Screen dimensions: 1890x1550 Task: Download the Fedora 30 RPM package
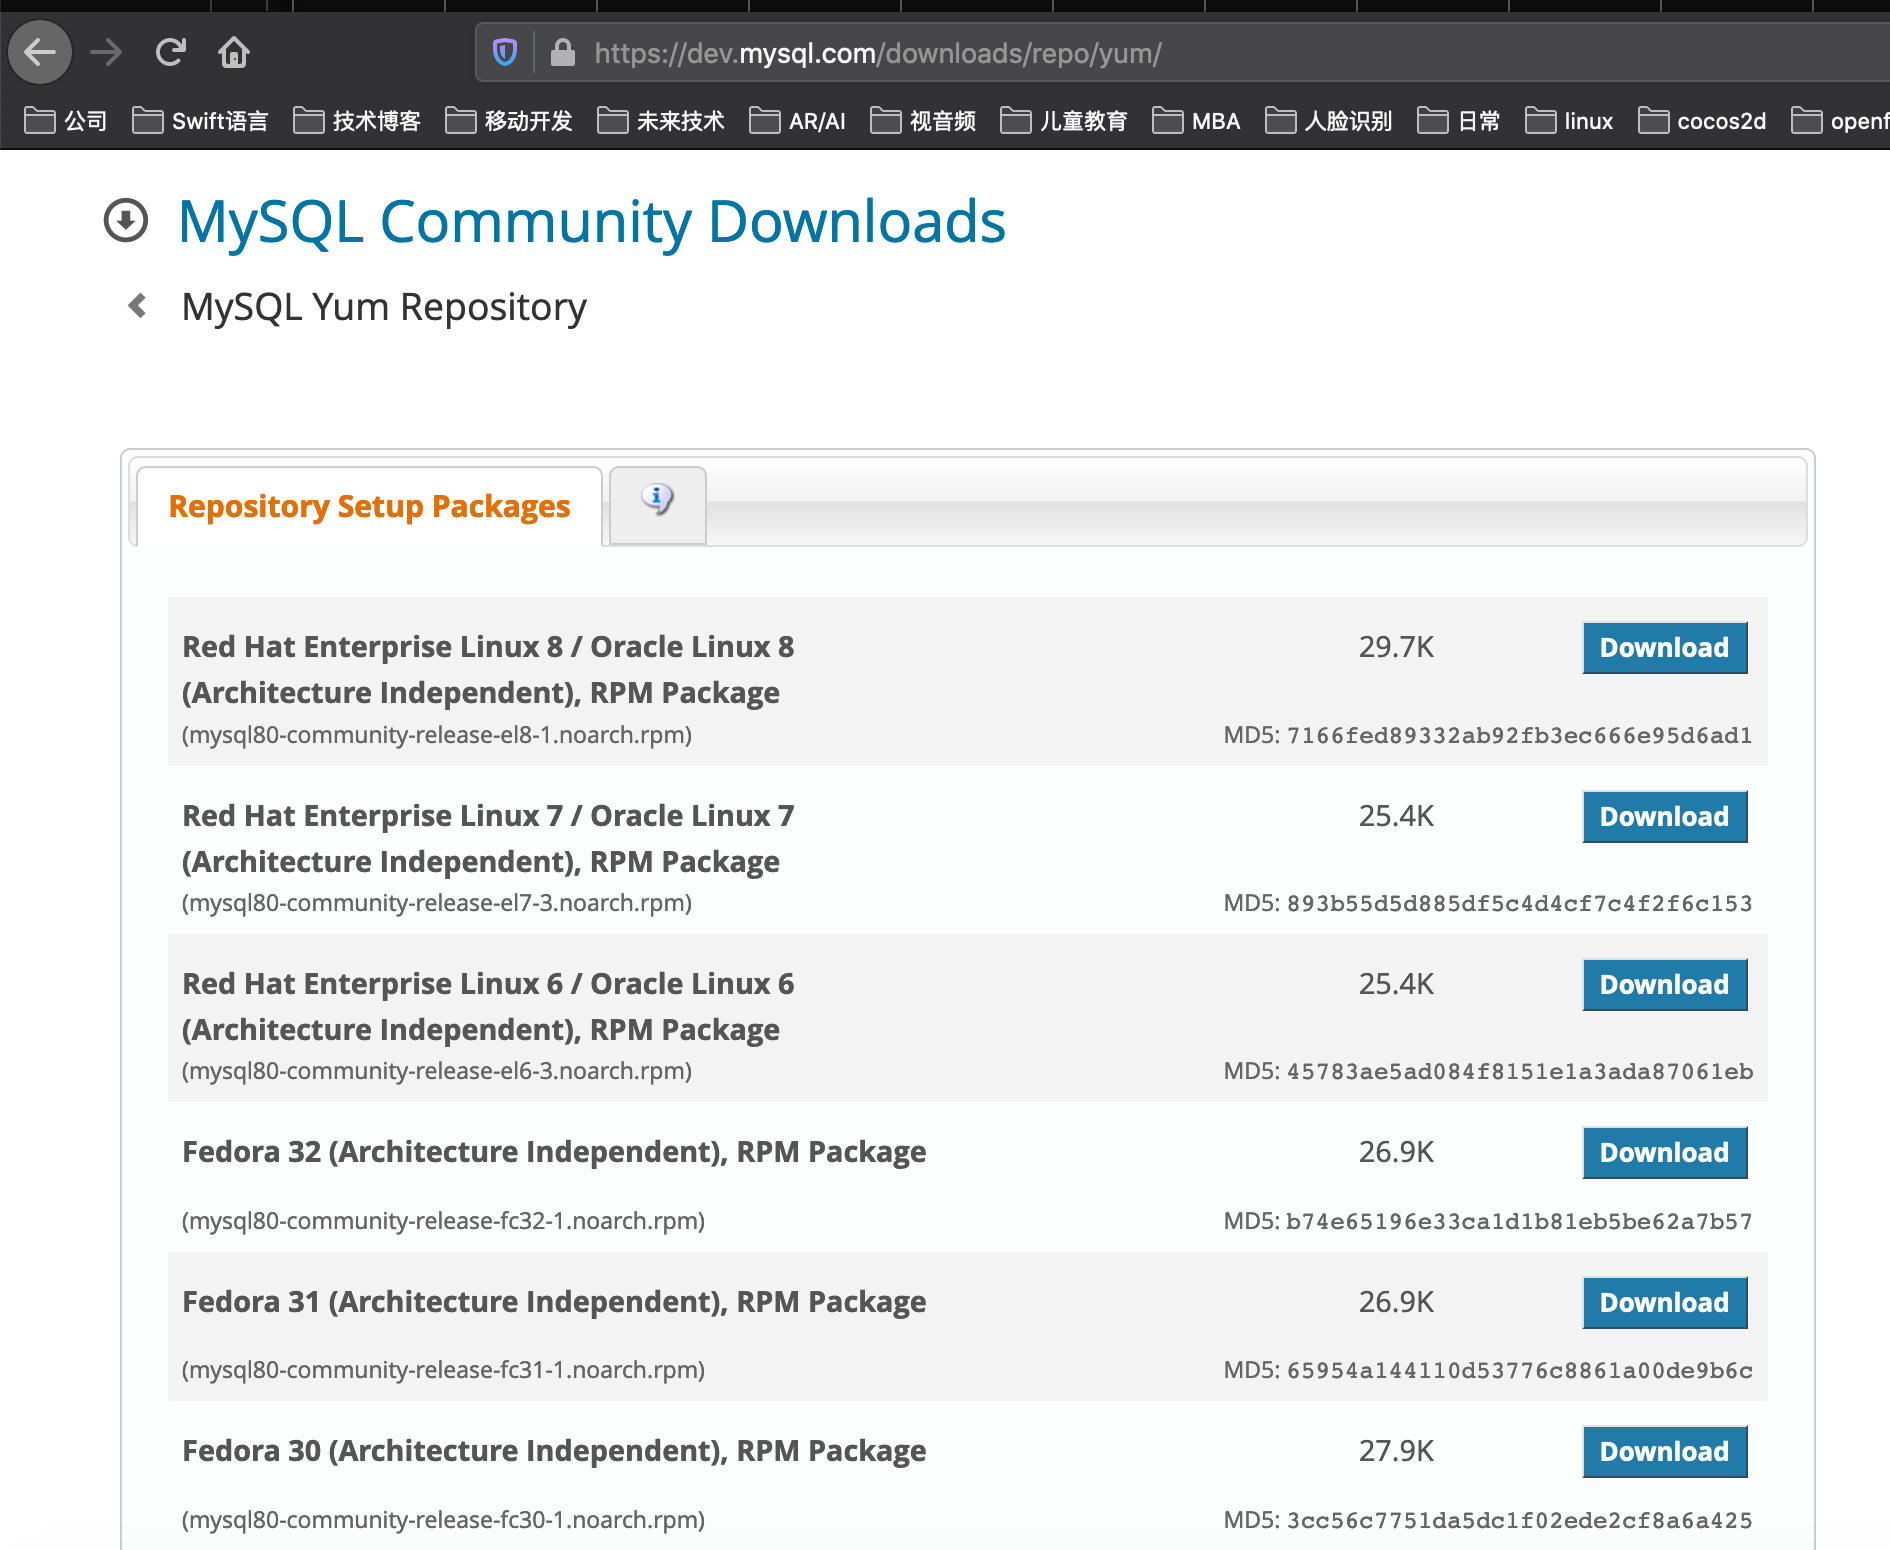click(x=1664, y=1452)
